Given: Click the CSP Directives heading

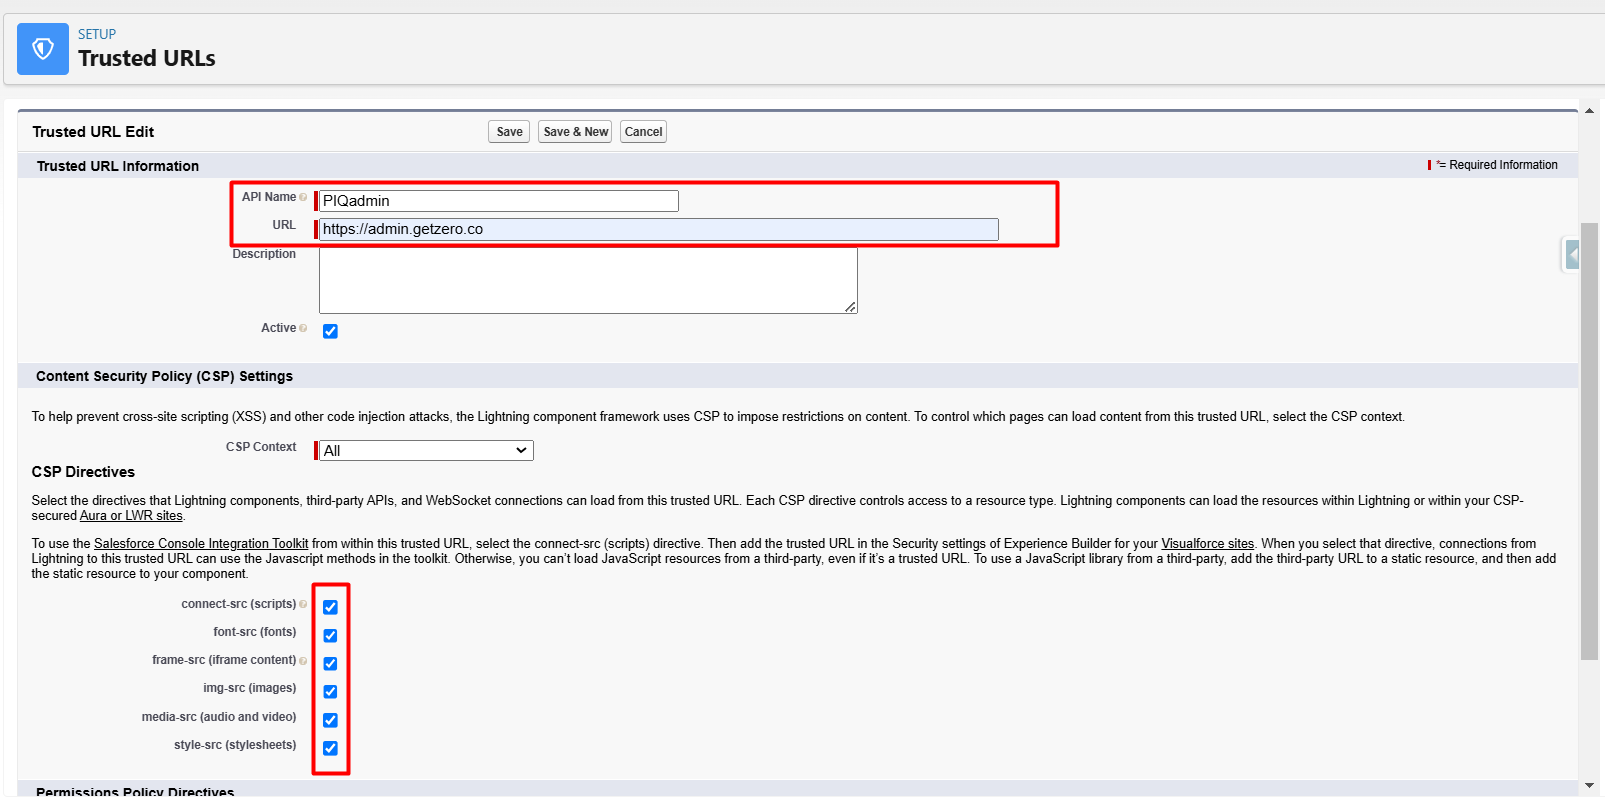Looking at the screenshot, I should pyautogui.click(x=83, y=472).
